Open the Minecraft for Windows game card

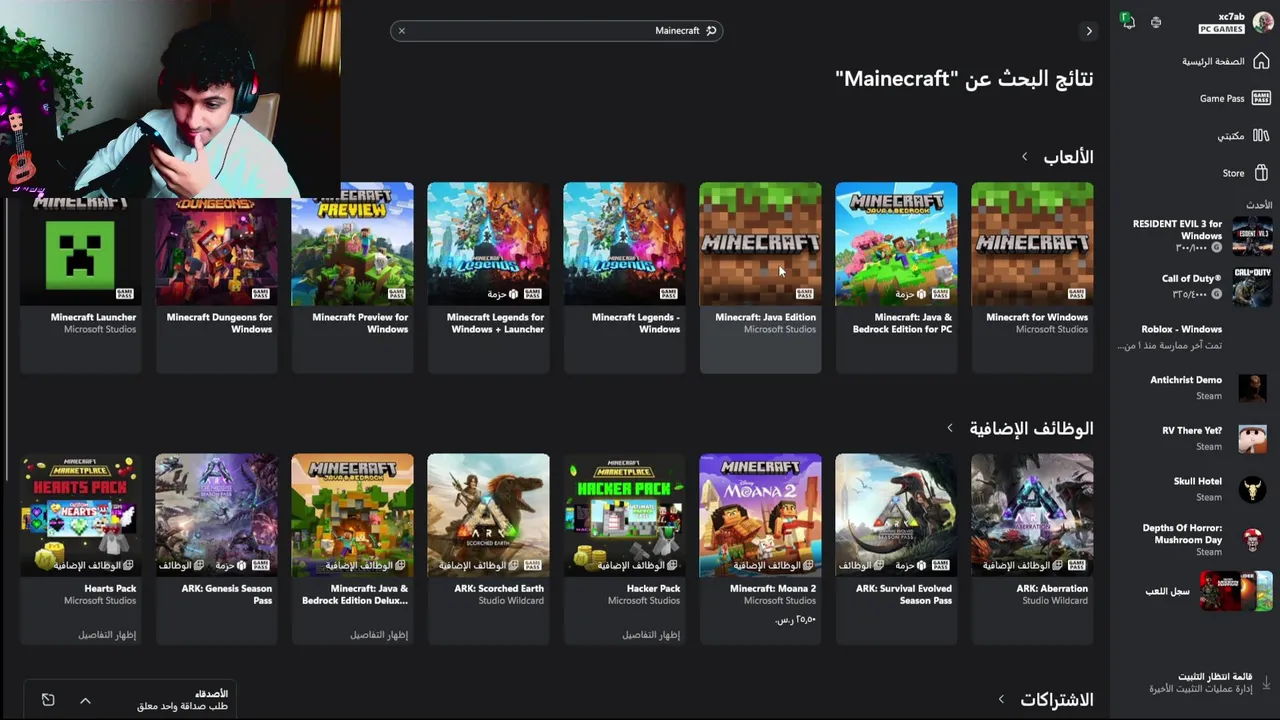click(1032, 277)
